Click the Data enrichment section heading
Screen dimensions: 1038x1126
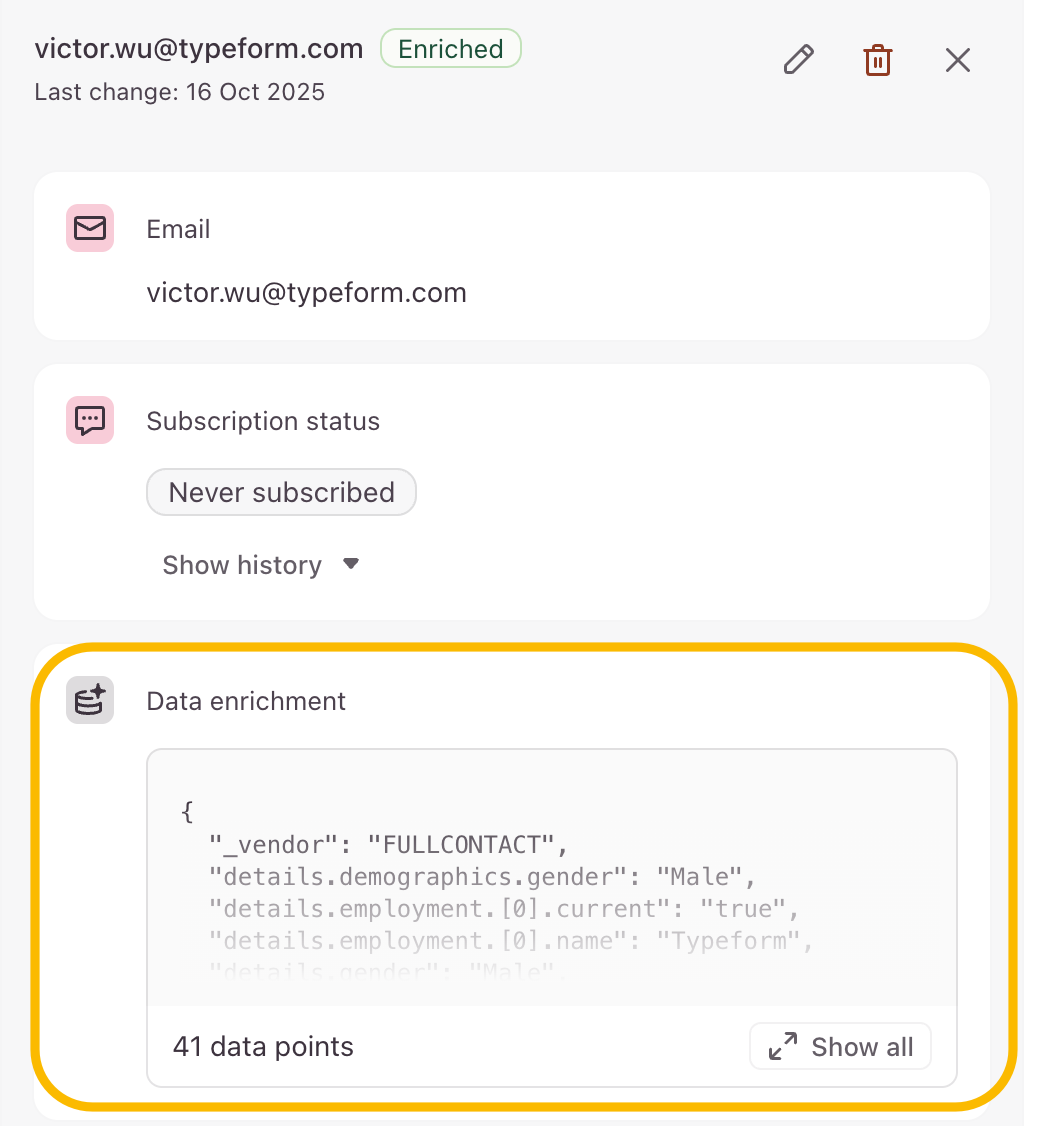[x=246, y=701]
